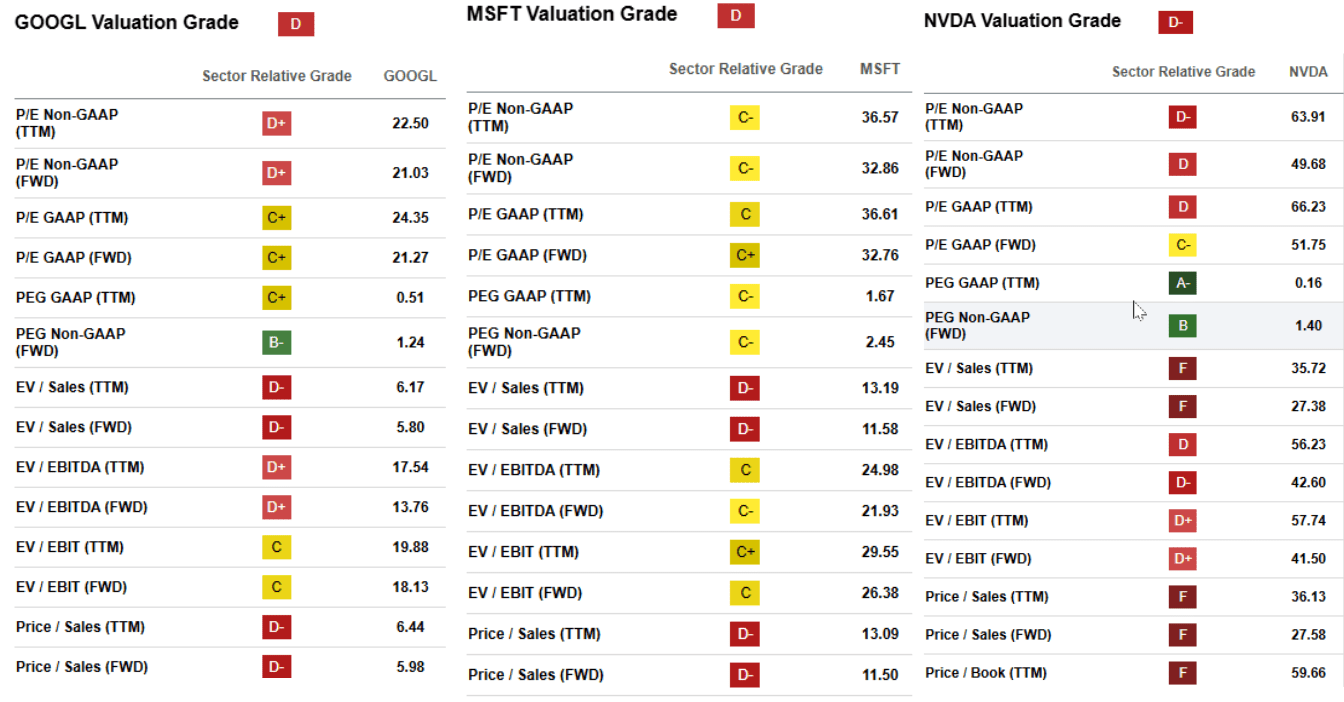This screenshot has width=1344, height=702.
Task: Click NVDA PEG Non-GAAP (FWD) B grade badge
Action: [x=1183, y=326]
